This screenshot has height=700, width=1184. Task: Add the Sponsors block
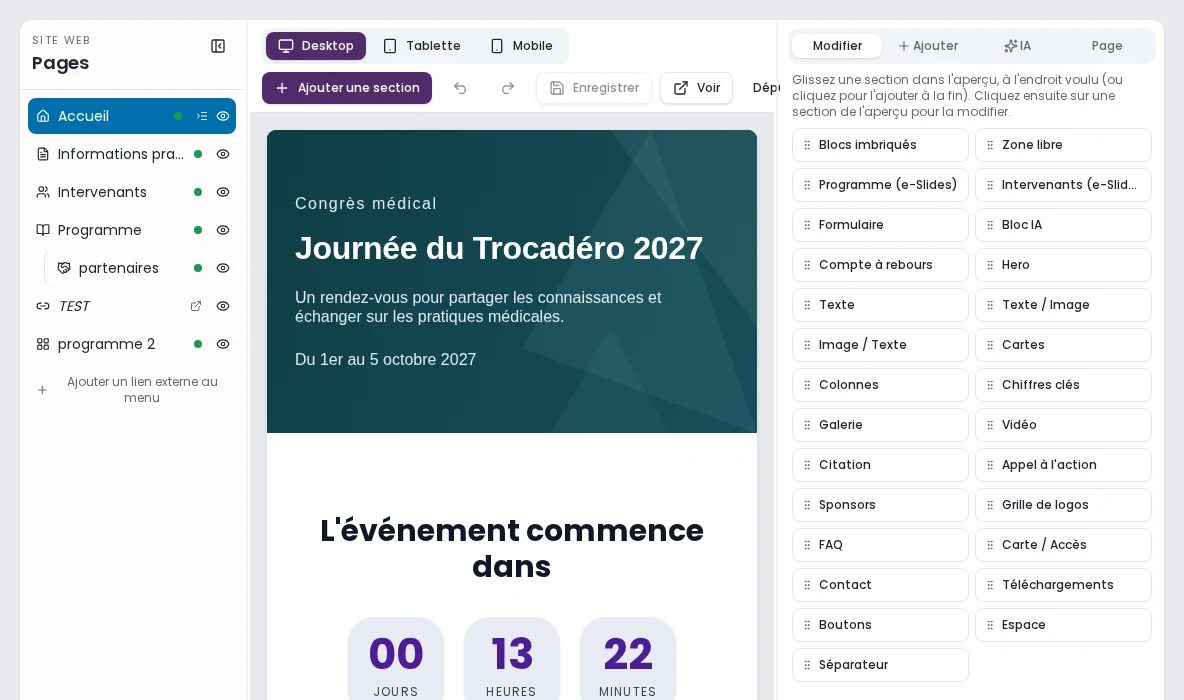pyautogui.click(x=880, y=505)
